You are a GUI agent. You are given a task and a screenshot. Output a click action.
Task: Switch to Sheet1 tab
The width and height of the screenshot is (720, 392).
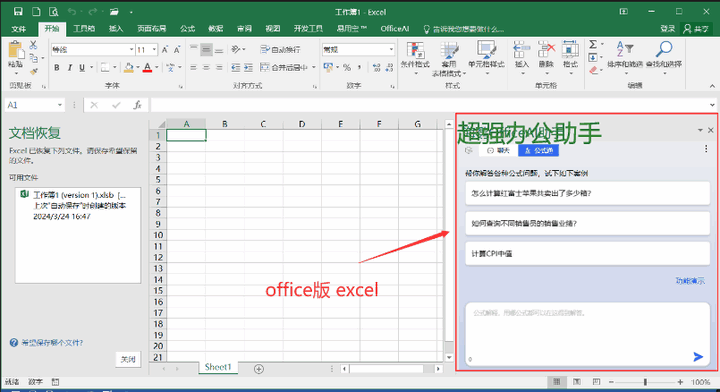coord(218,367)
